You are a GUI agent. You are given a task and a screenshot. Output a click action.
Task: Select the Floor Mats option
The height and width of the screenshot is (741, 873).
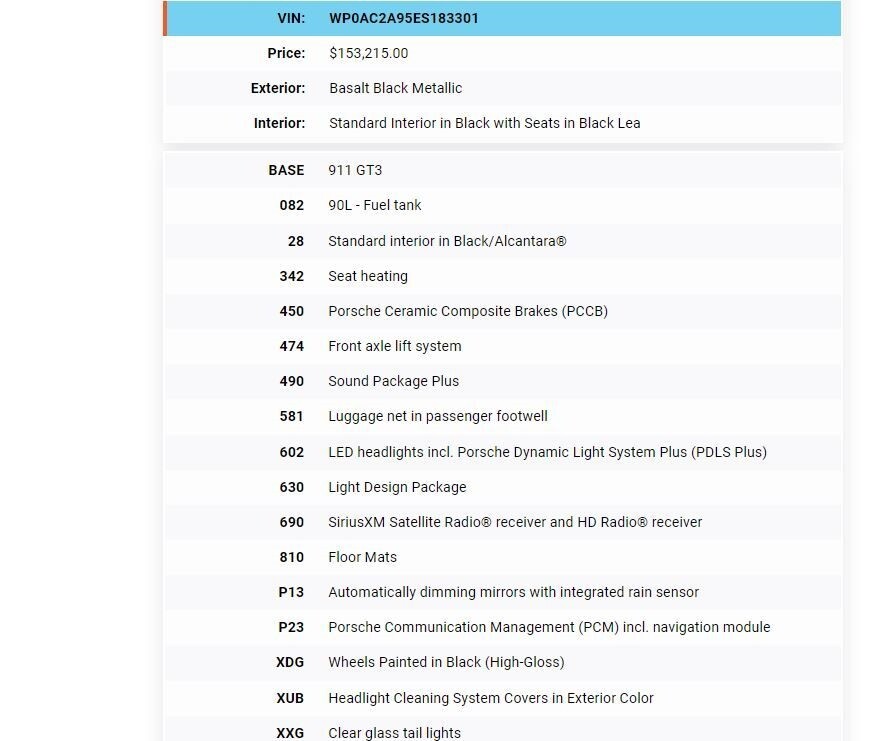[362, 558]
